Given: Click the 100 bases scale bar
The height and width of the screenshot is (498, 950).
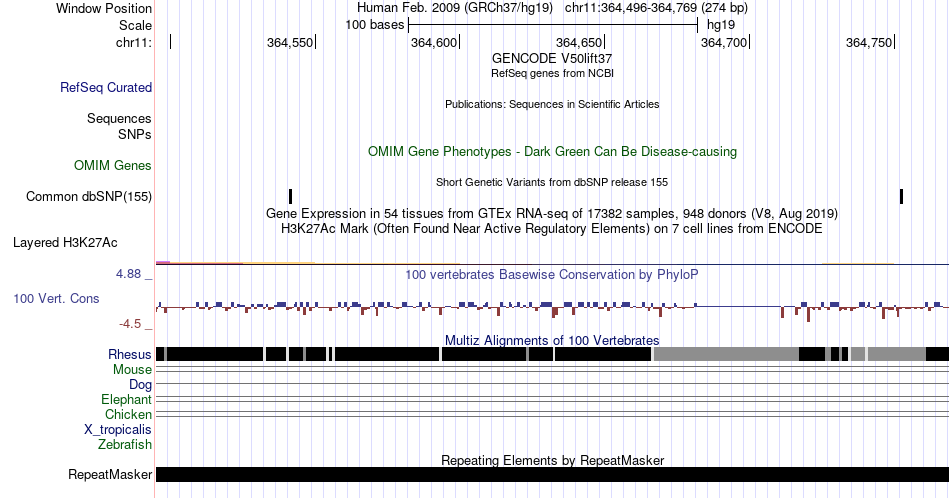Looking at the screenshot, I should 553,25.
